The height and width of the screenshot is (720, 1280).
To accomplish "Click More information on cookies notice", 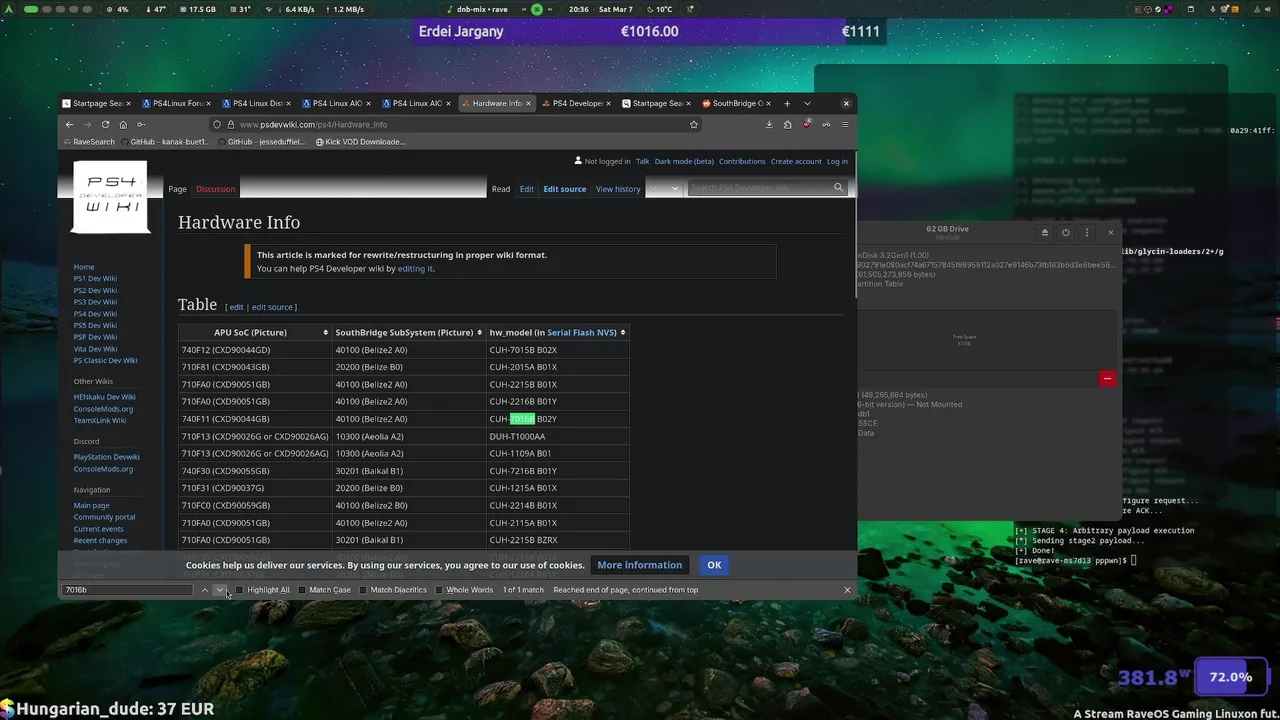I will (x=639, y=565).
